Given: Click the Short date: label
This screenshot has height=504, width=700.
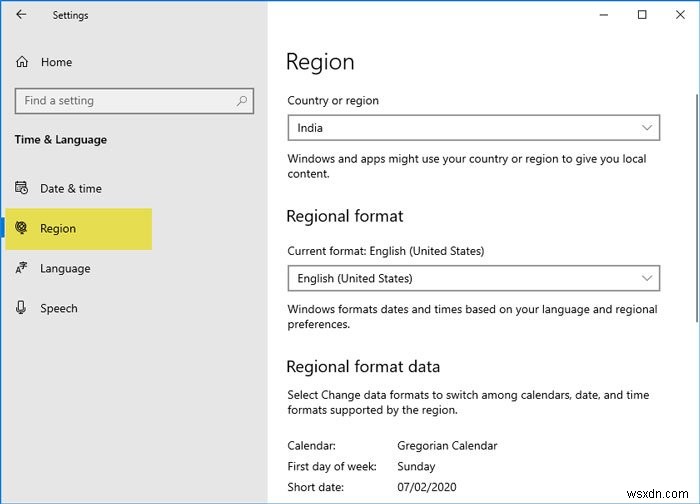Looking at the screenshot, I should coord(316,487).
